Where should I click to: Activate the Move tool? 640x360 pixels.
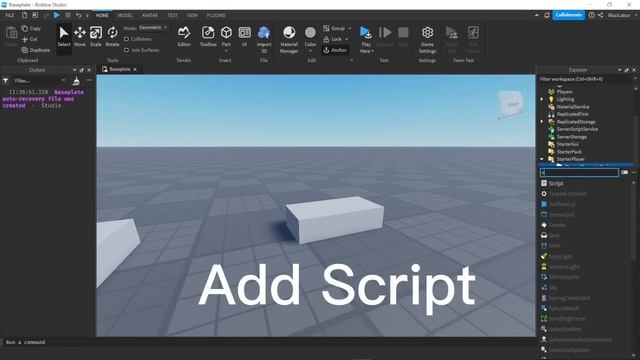click(x=80, y=37)
